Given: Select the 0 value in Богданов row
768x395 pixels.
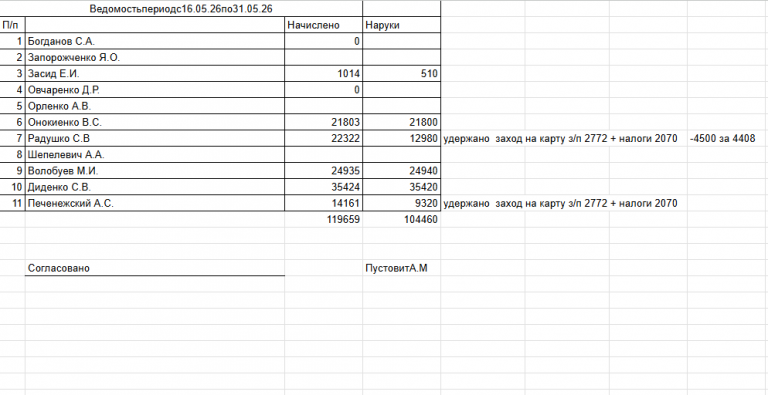Looking at the screenshot, I should tap(323, 41).
